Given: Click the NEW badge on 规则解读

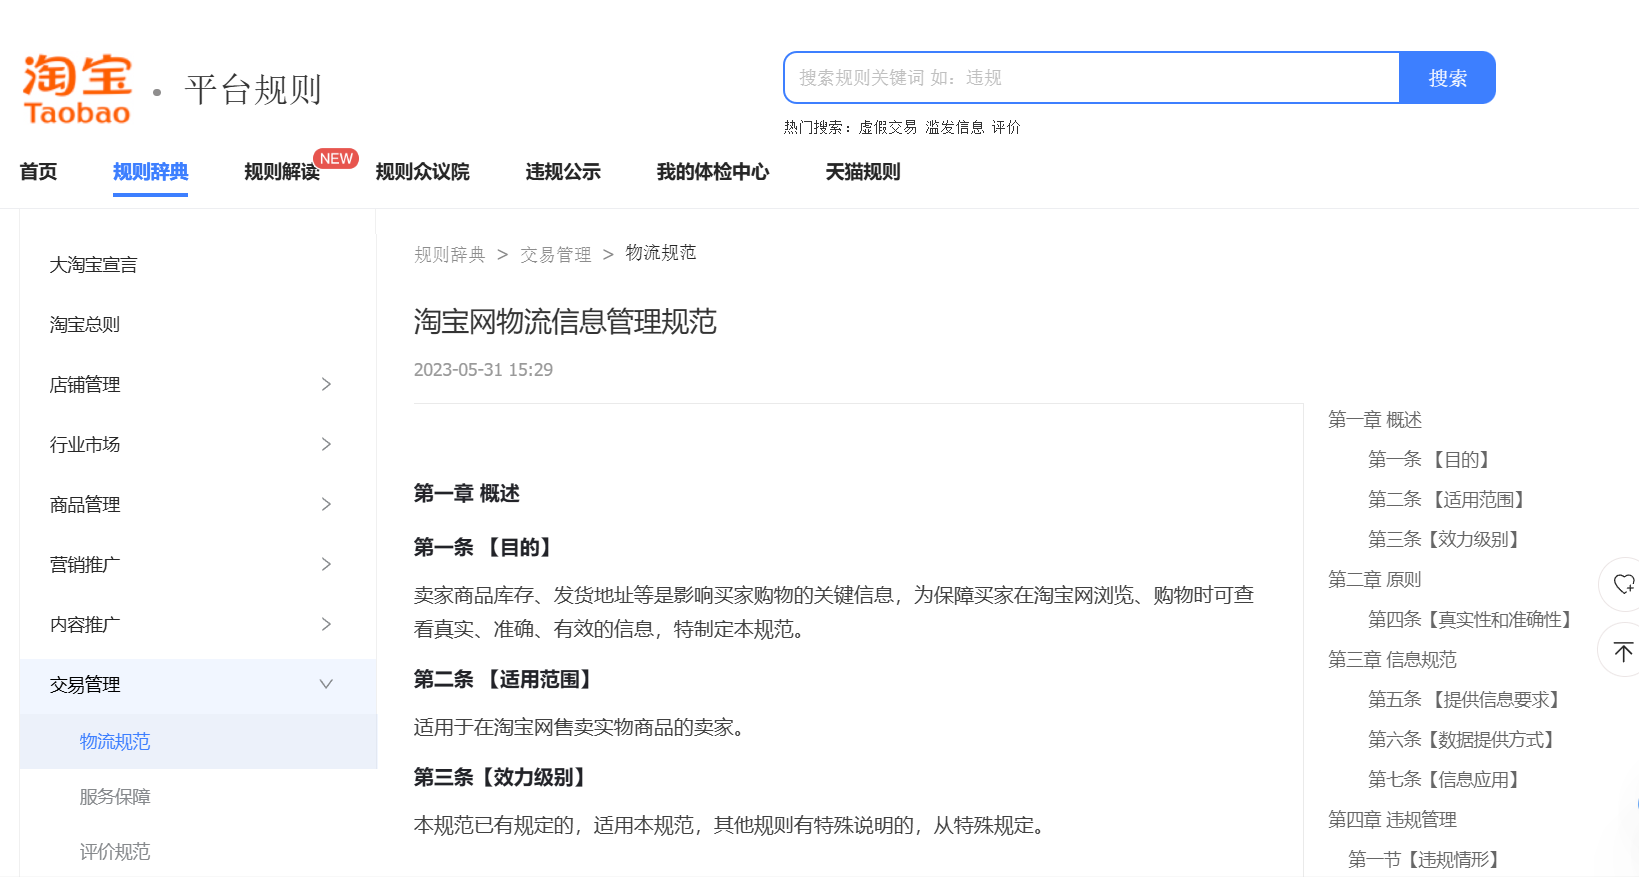Looking at the screenshot, I should [336, 158].
